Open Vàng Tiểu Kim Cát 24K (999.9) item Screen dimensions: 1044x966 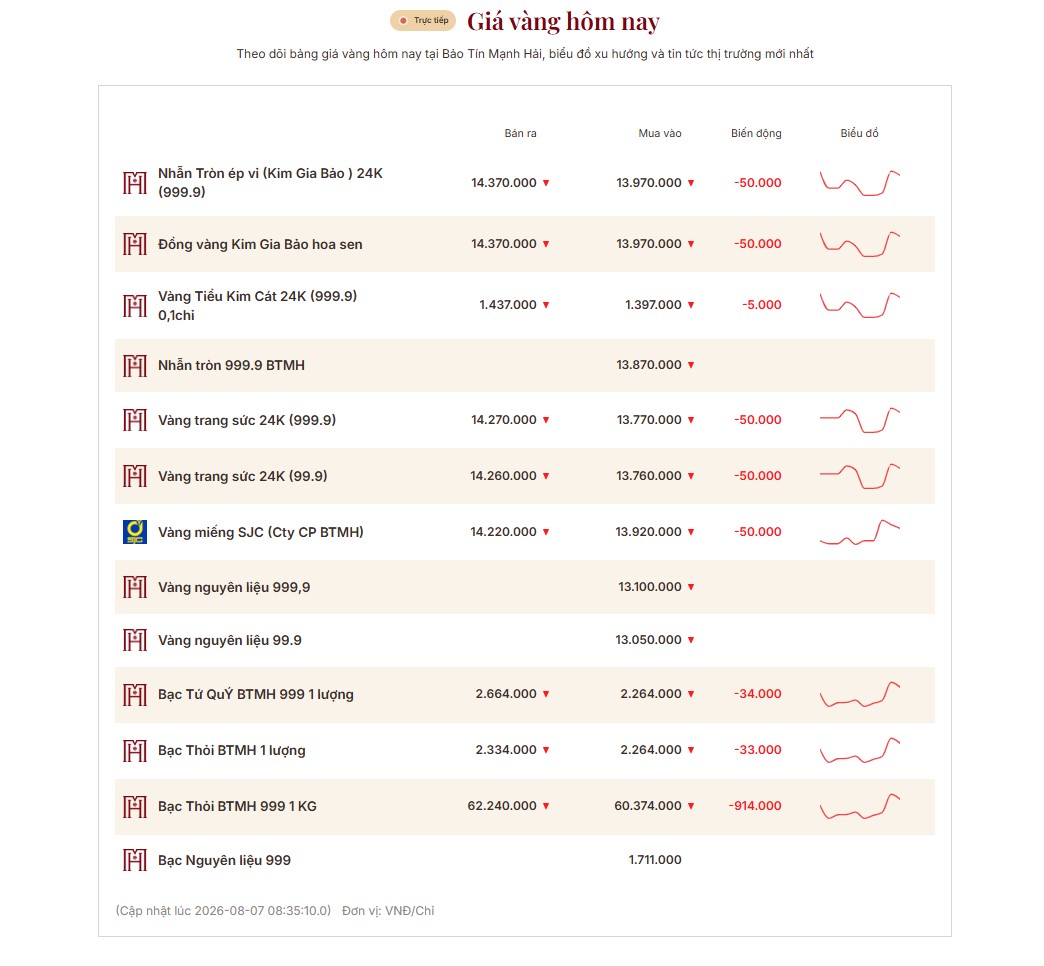(525, 306)
